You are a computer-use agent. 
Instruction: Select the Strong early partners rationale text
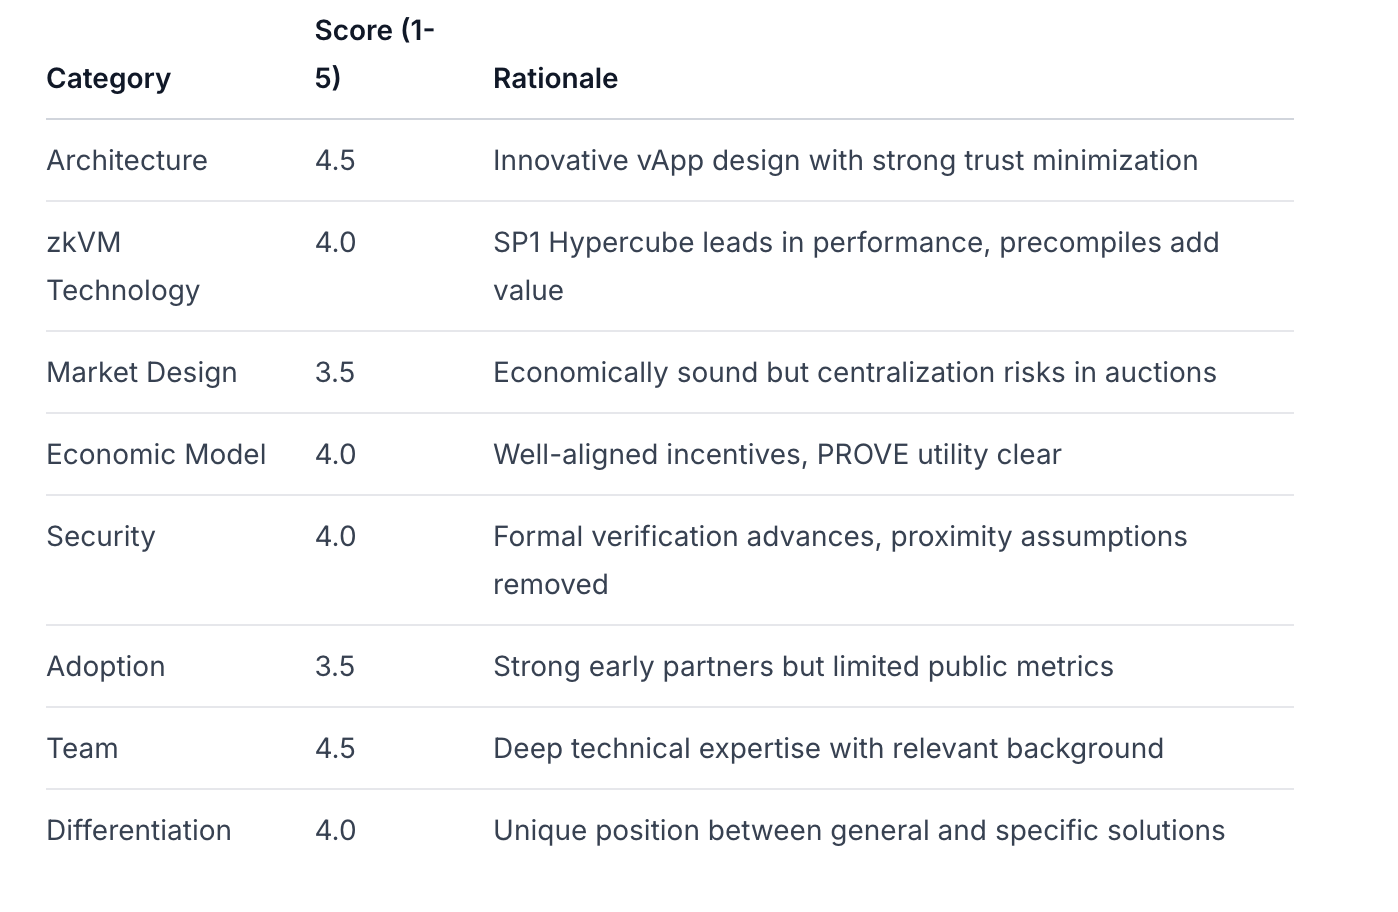(x=803, y=666)
